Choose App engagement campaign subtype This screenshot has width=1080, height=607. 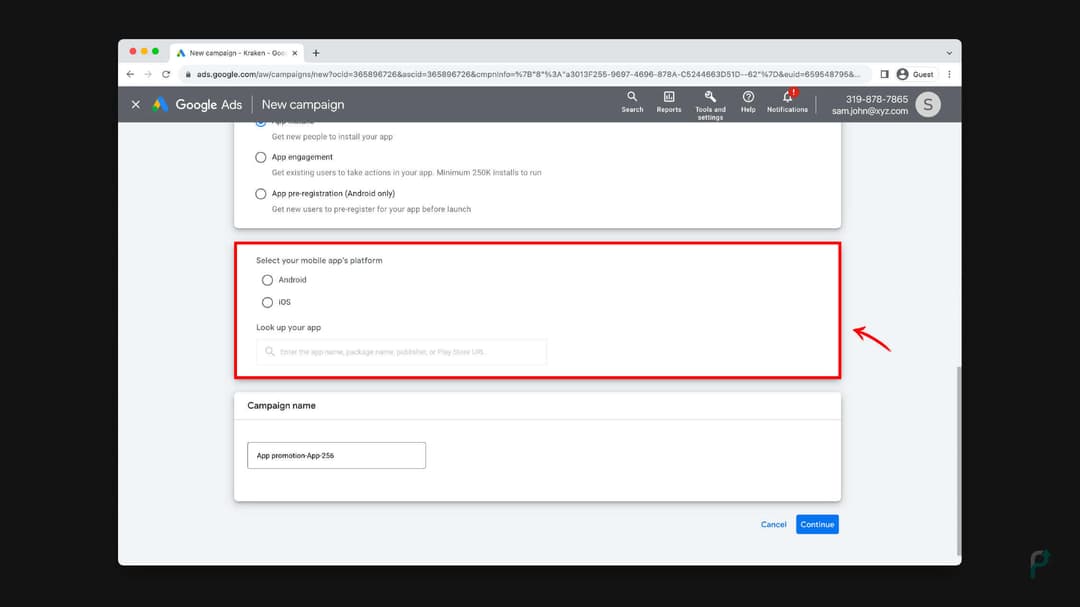260,157
